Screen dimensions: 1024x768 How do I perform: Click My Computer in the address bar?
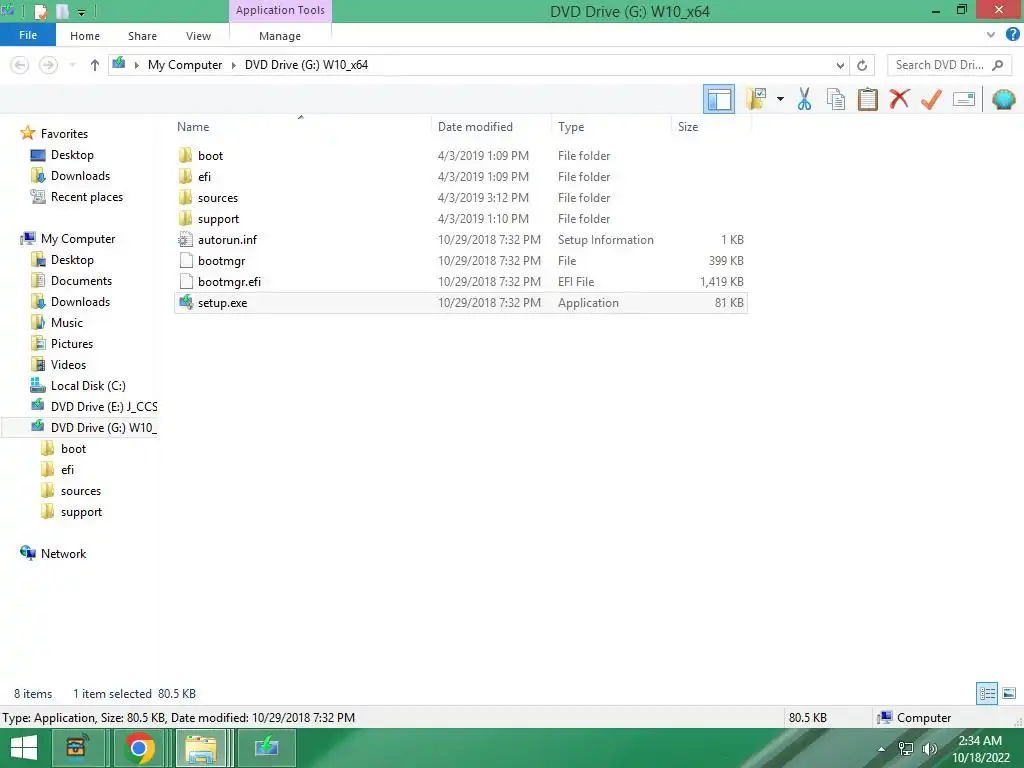pos(185,65)
